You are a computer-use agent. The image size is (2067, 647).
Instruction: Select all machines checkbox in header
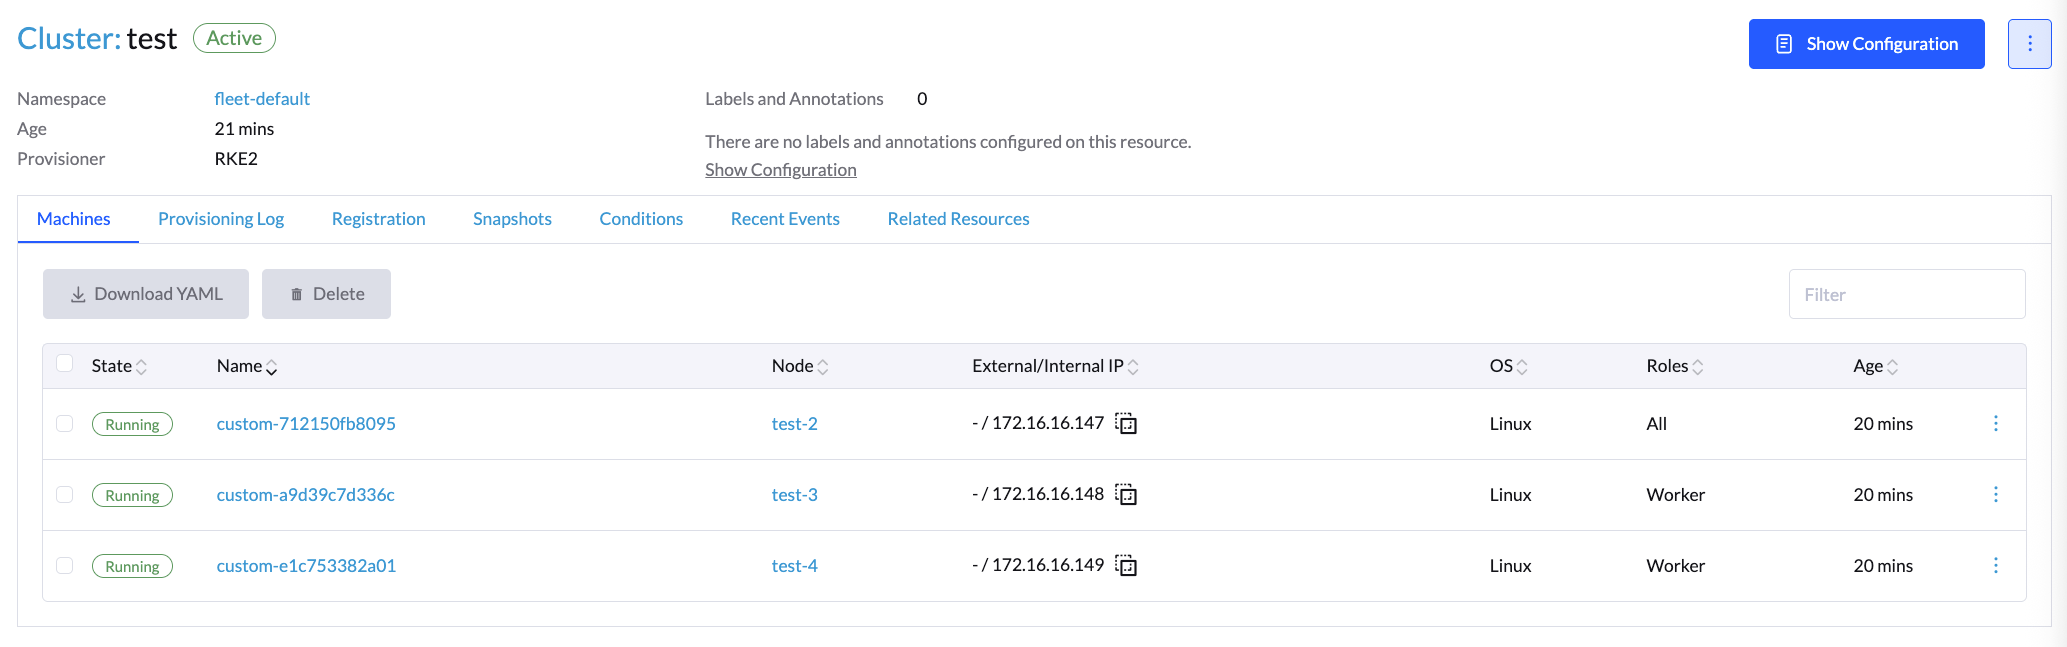coord(65,363)
